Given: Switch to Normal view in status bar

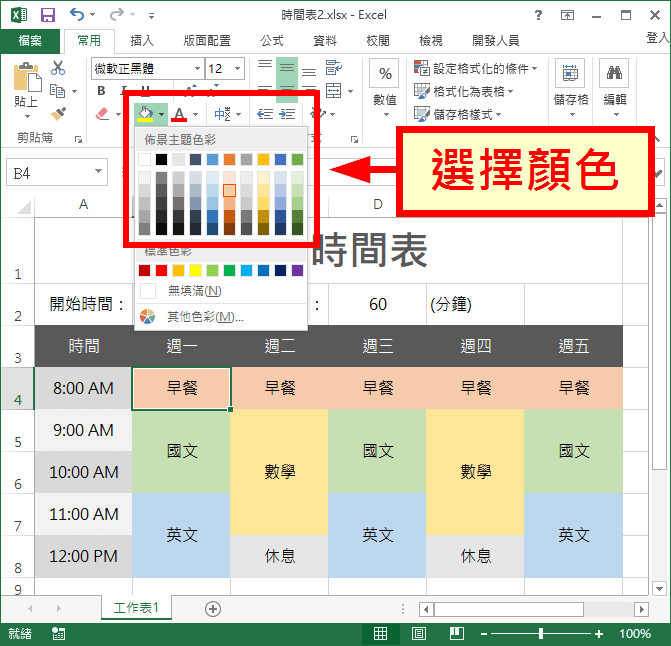Looking at the screenshot, I should pyautogui.click(x=380, y=634).
